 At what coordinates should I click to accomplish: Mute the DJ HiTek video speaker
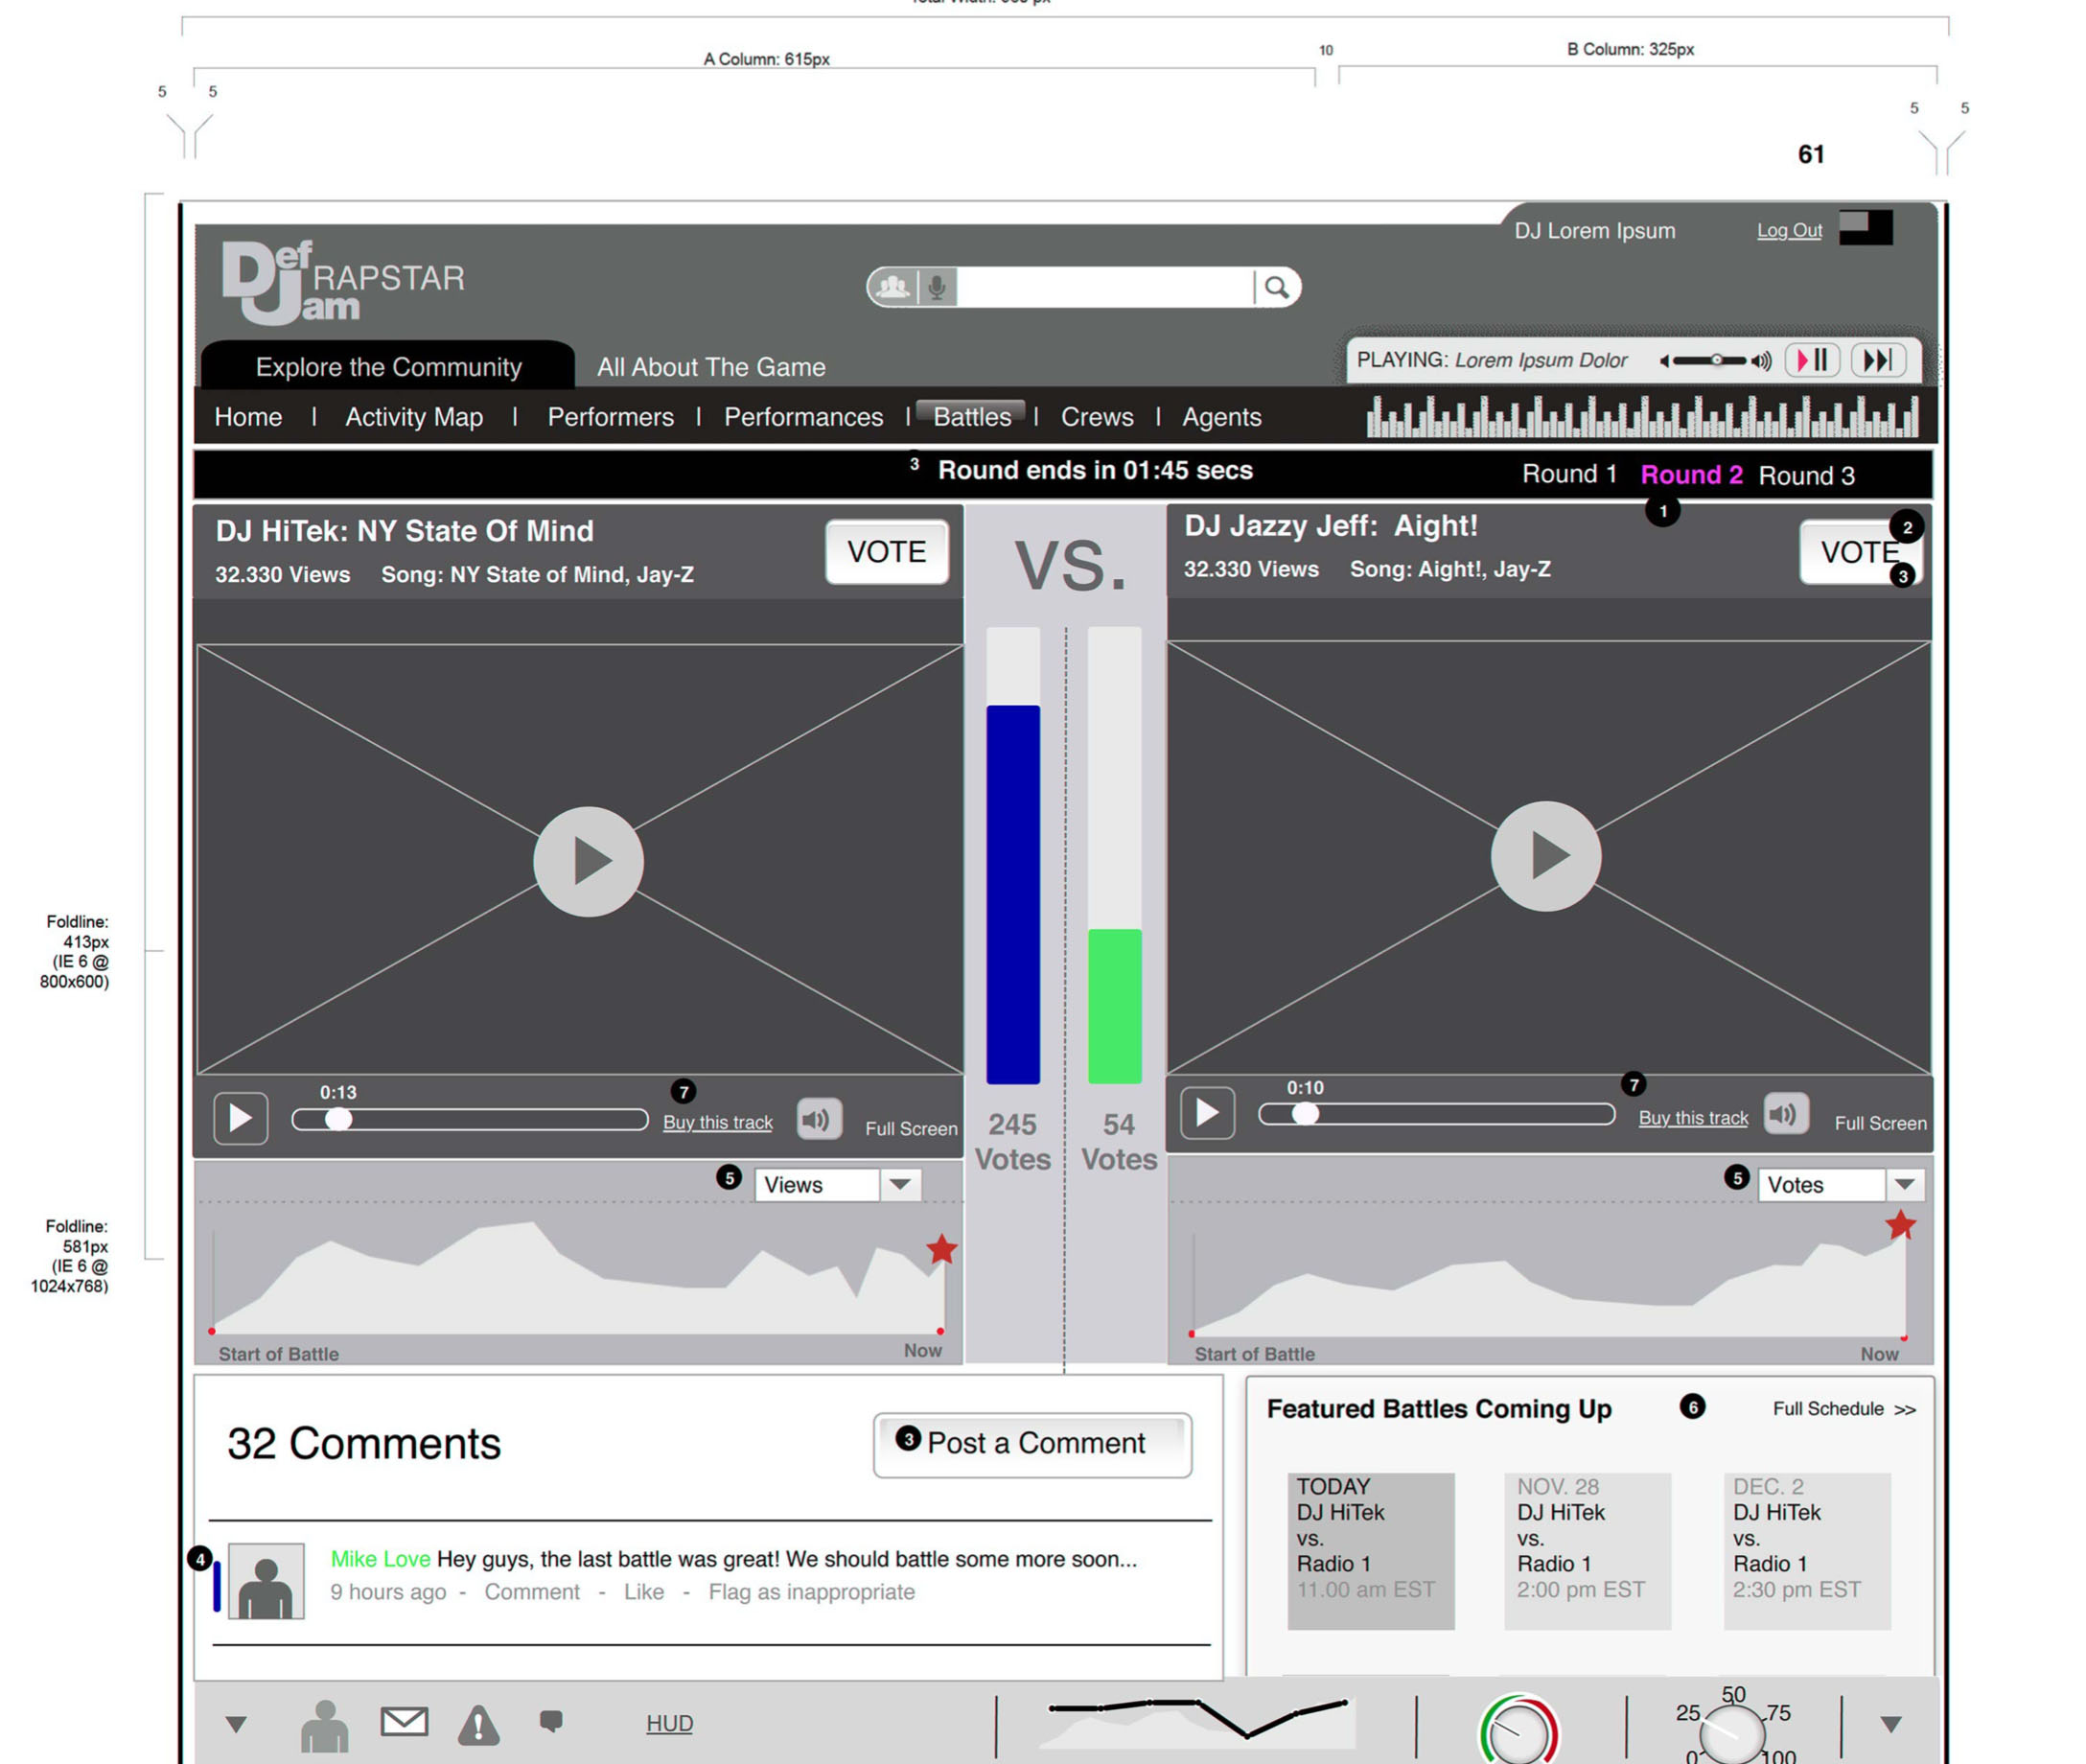(x=817, y=1119)
